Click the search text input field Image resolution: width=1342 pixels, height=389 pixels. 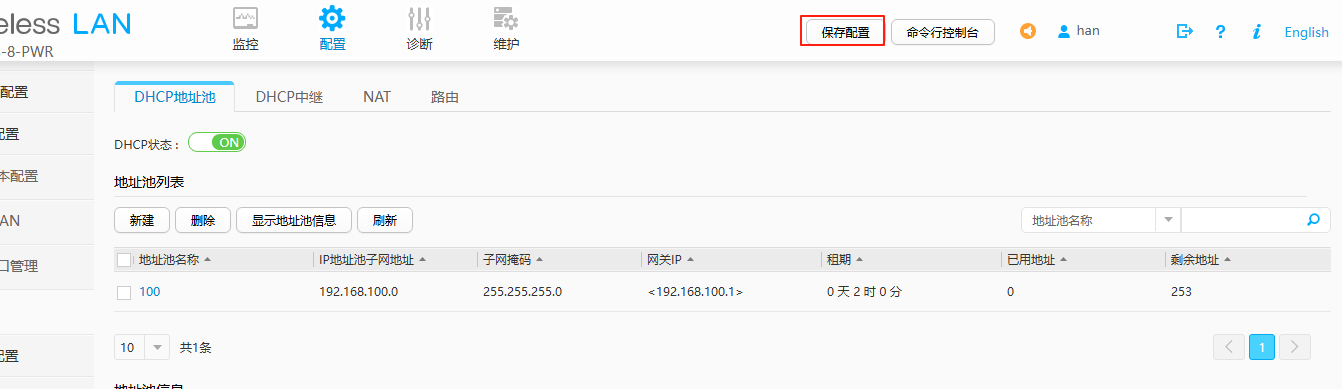point(1242,220)
